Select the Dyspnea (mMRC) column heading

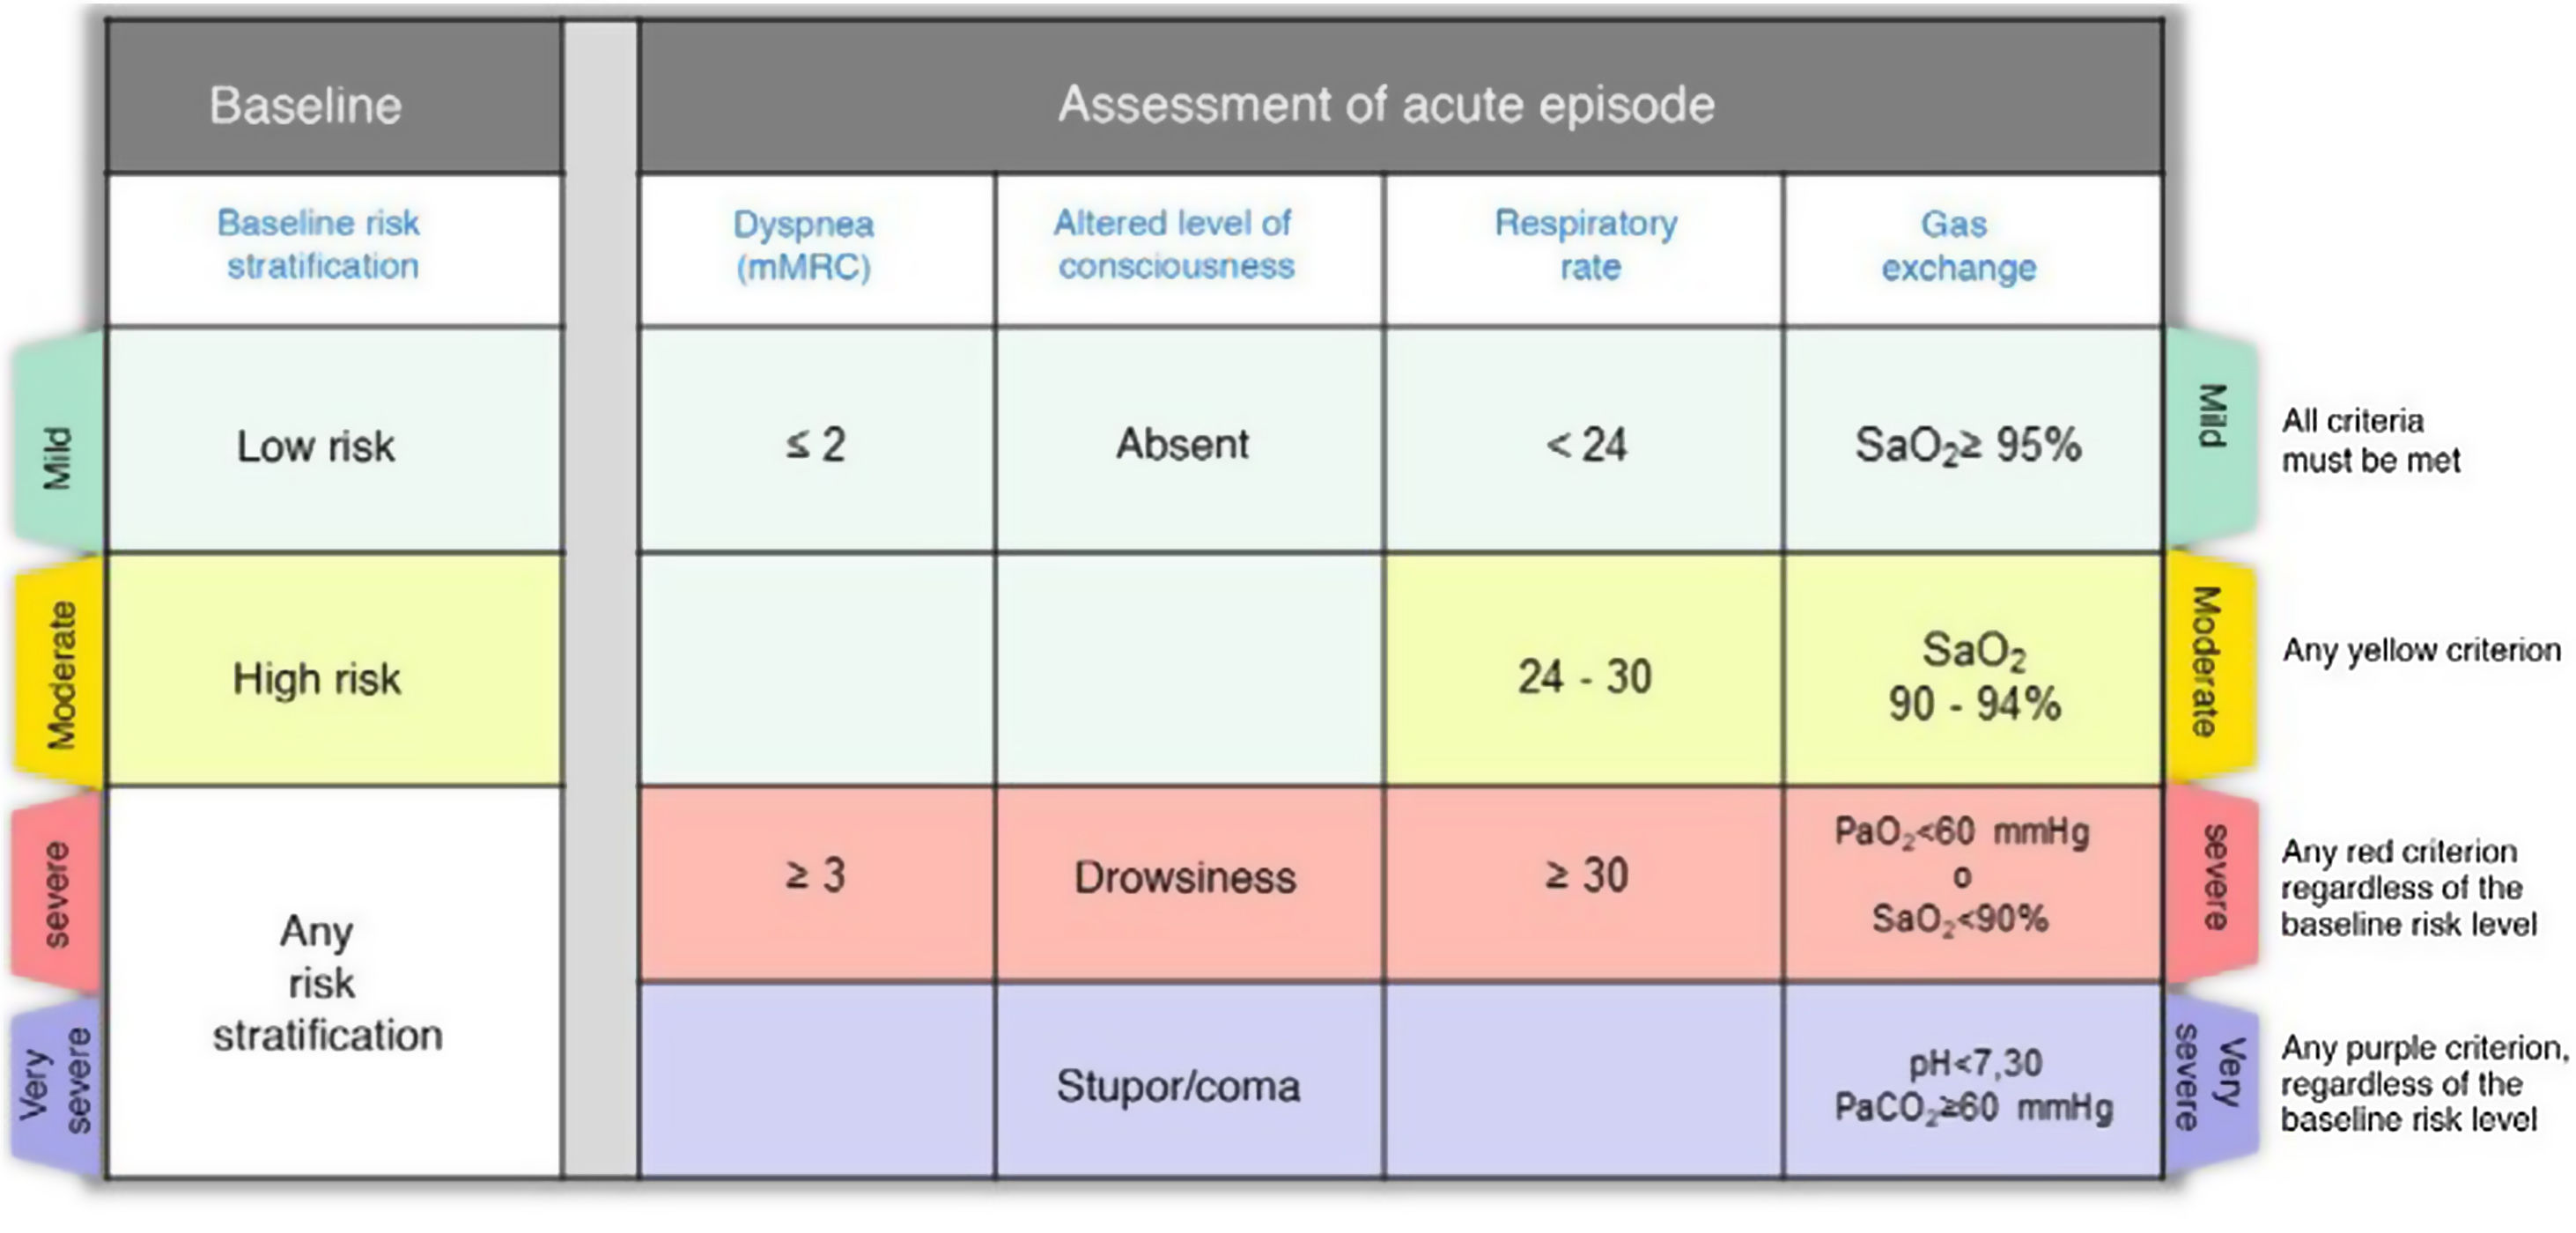(x=804, y=246)
